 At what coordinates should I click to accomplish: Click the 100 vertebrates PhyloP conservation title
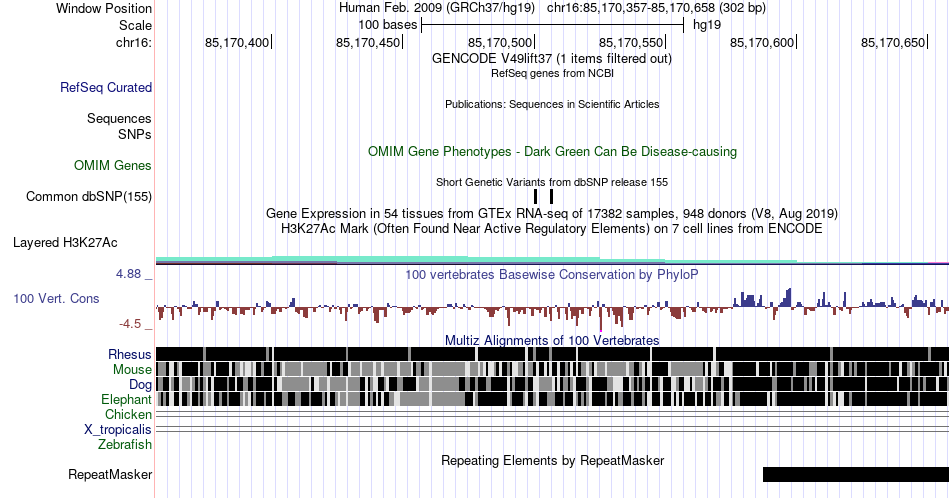coord(552,274)
